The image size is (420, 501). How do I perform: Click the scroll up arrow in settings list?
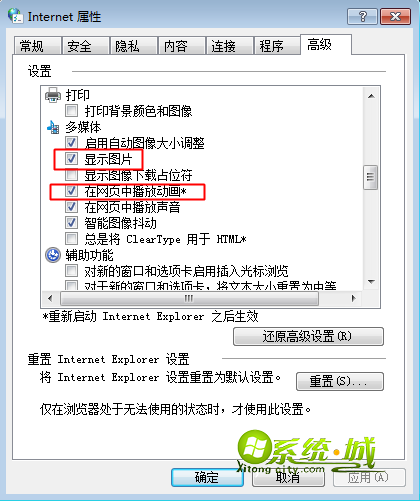[x=371, y=96]
